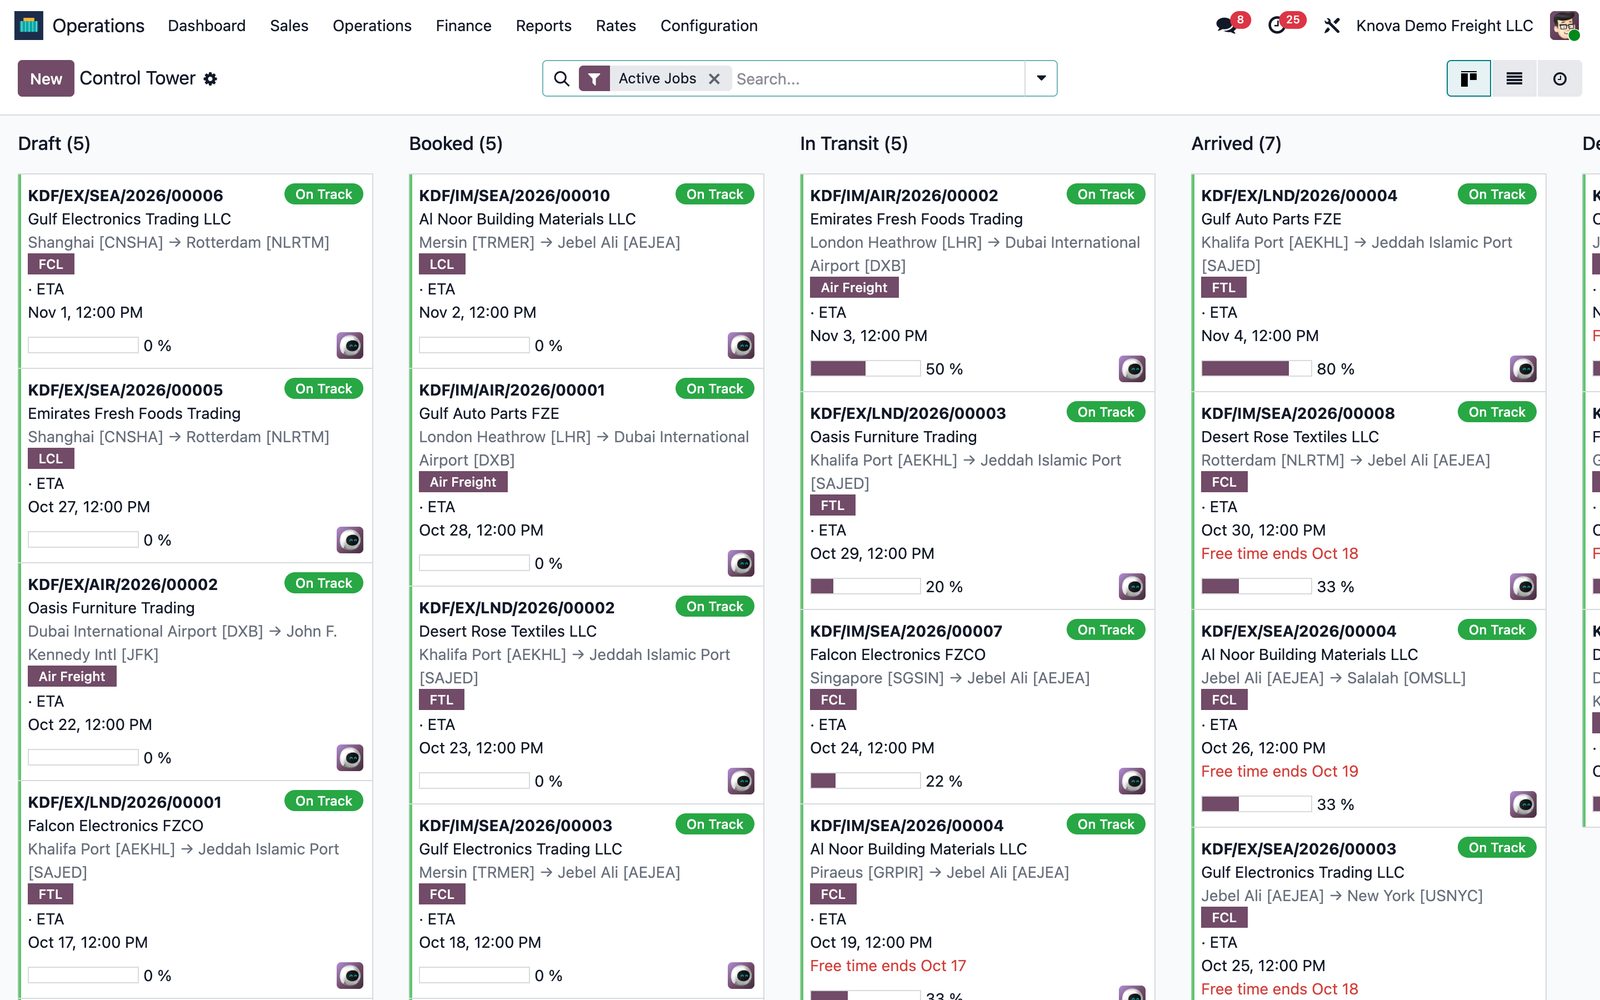Switch to List view
1600x1000 pixels.
click(x=1514, y=79)
